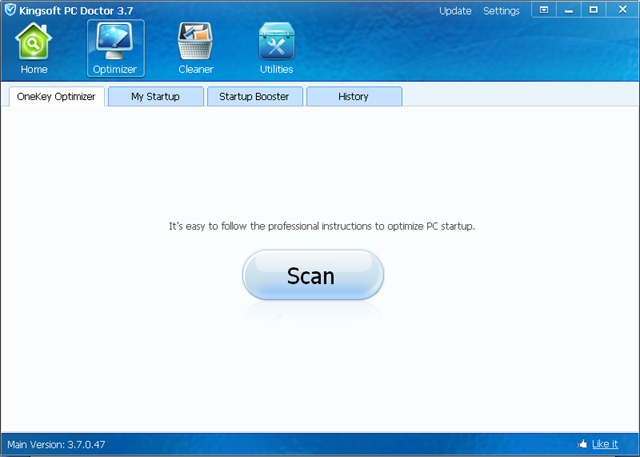Open the History tab
Image resolution: width=640 pixels, height=457 pixels.
pos(354,97)
